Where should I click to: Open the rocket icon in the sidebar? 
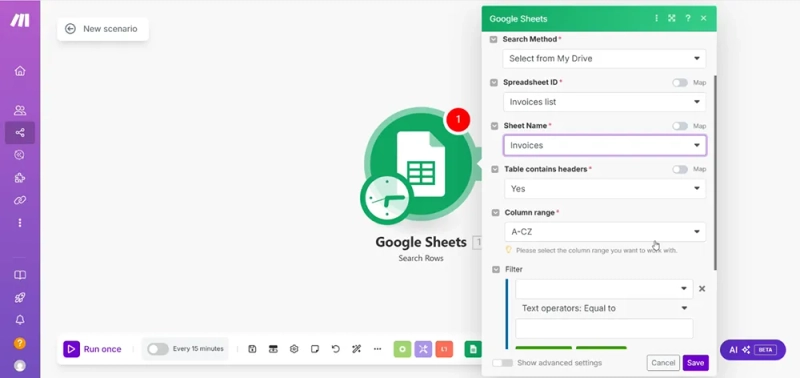(20, 297)
